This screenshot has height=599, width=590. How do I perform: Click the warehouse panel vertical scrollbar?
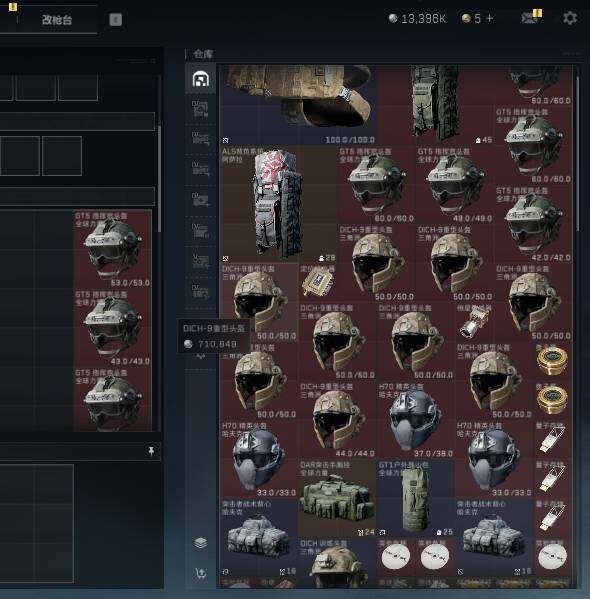[578, 154]
